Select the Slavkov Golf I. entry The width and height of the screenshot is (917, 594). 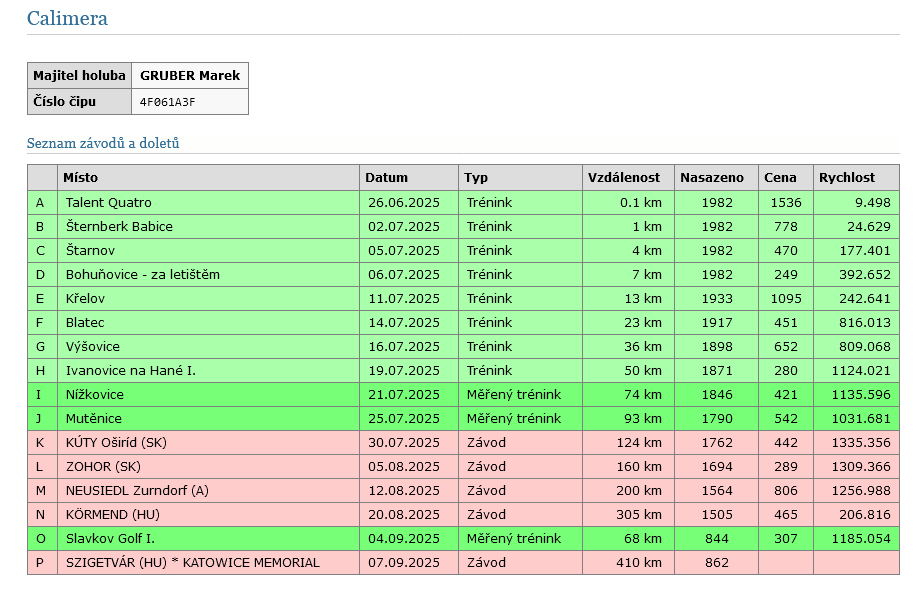(x=112, y=539)
